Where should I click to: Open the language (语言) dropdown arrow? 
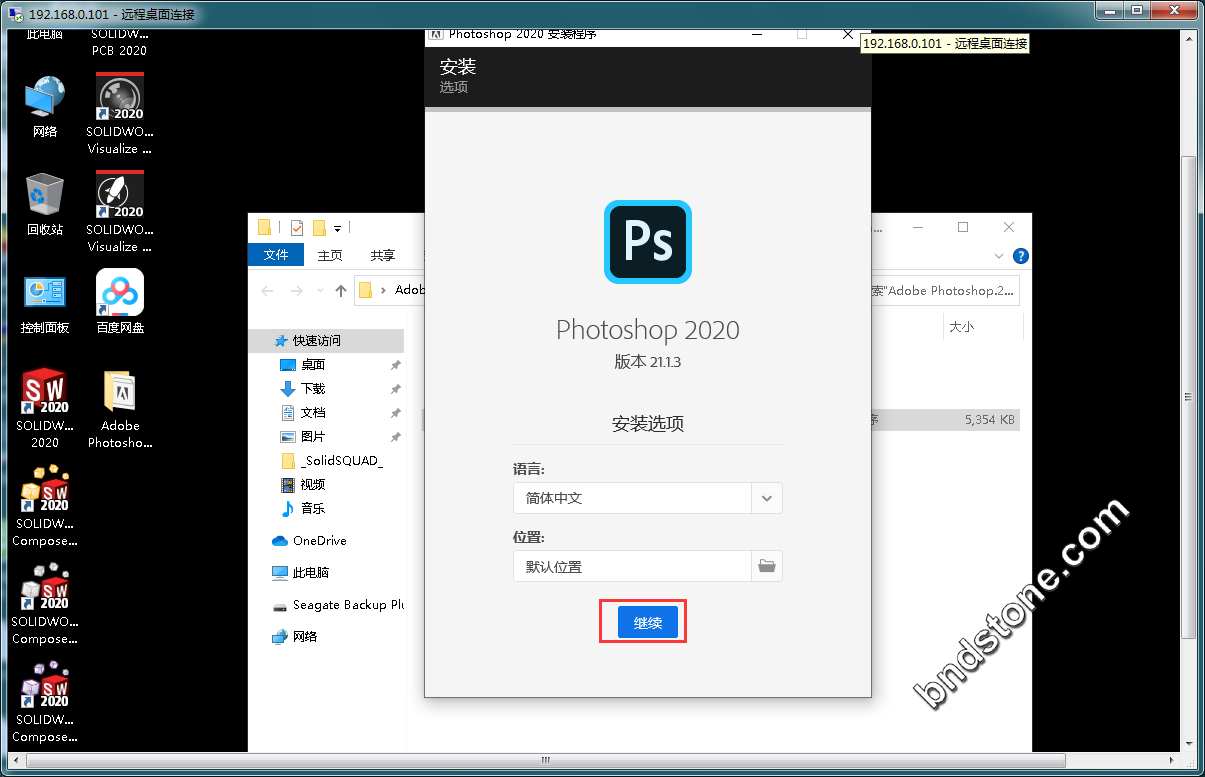coord(767,498)
